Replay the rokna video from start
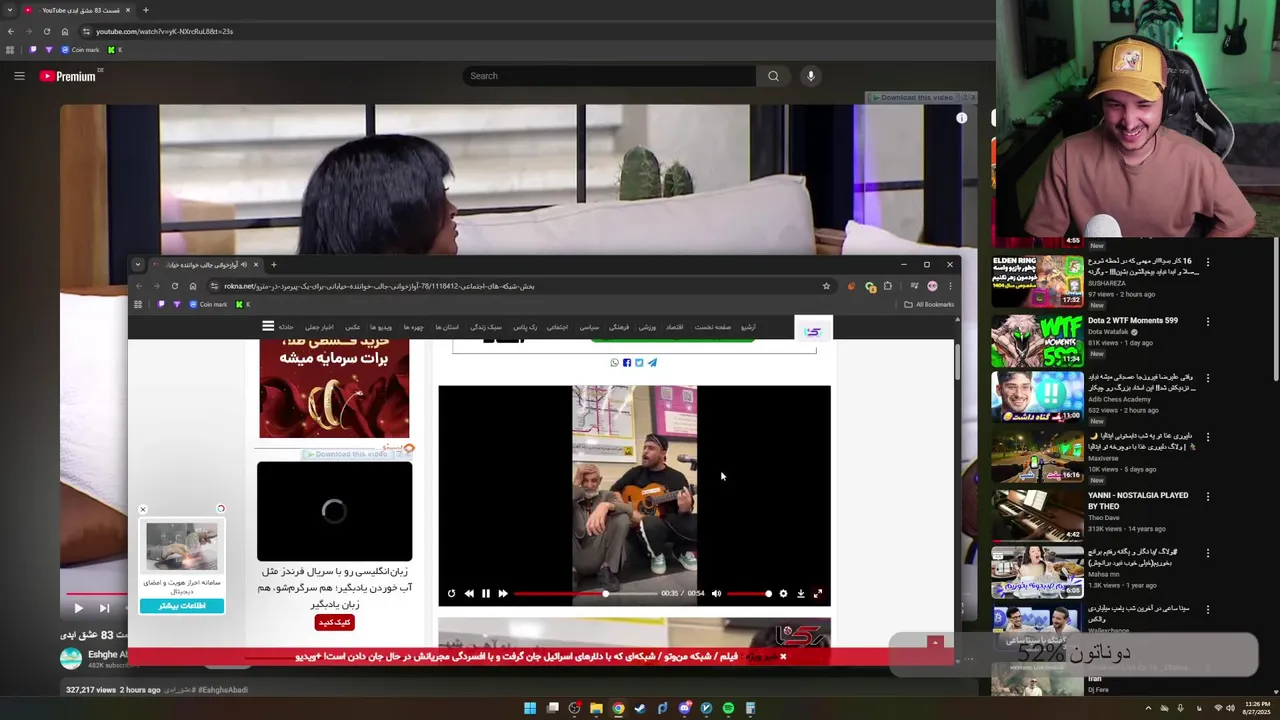Screen dimensions: 1280x720 (x=451, y=593)
